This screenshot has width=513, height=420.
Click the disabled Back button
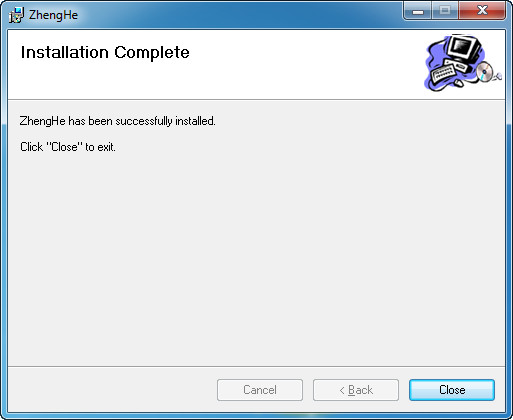(x=356, y=390)
